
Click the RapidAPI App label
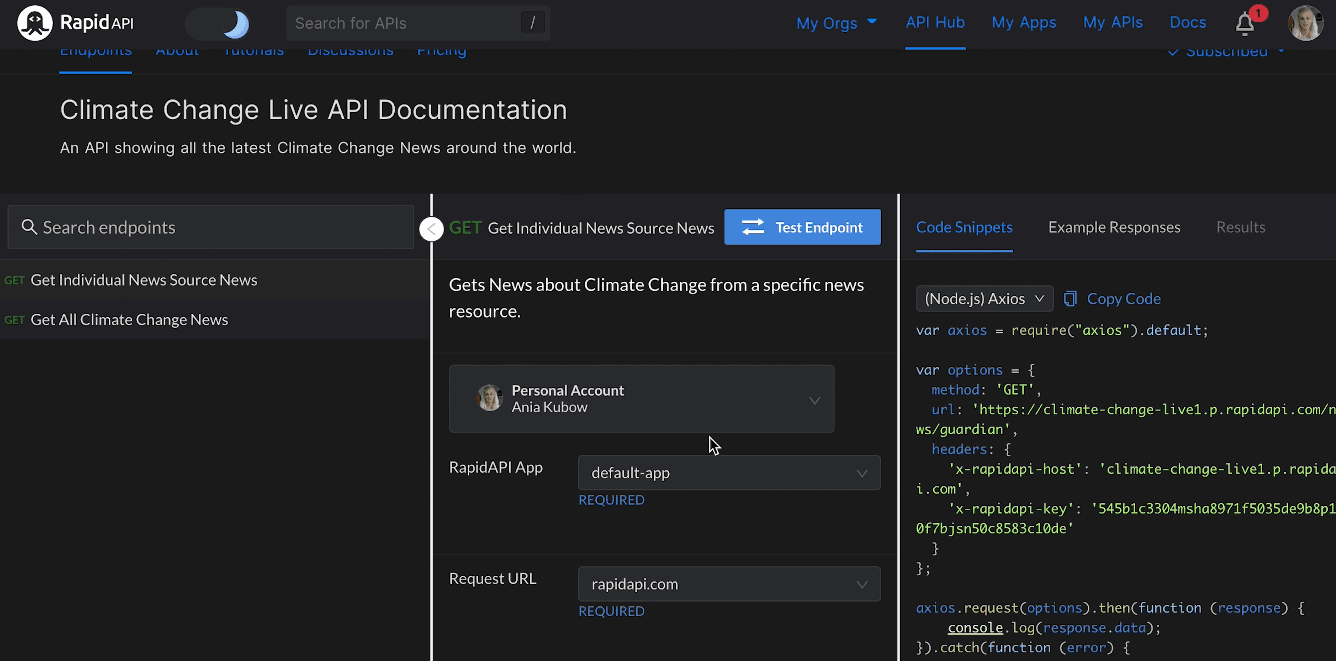coord(496,467)
